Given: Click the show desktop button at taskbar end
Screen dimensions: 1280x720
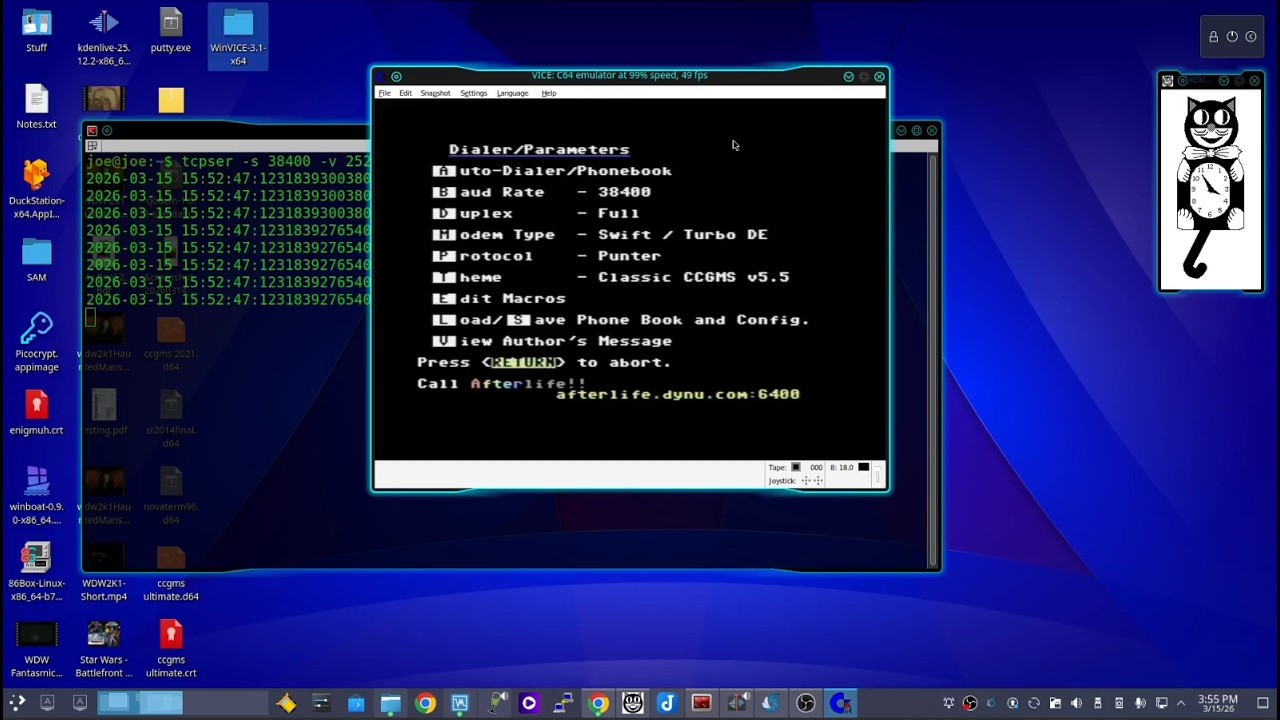Looking at the screenshot, I should click(1262, 703).
